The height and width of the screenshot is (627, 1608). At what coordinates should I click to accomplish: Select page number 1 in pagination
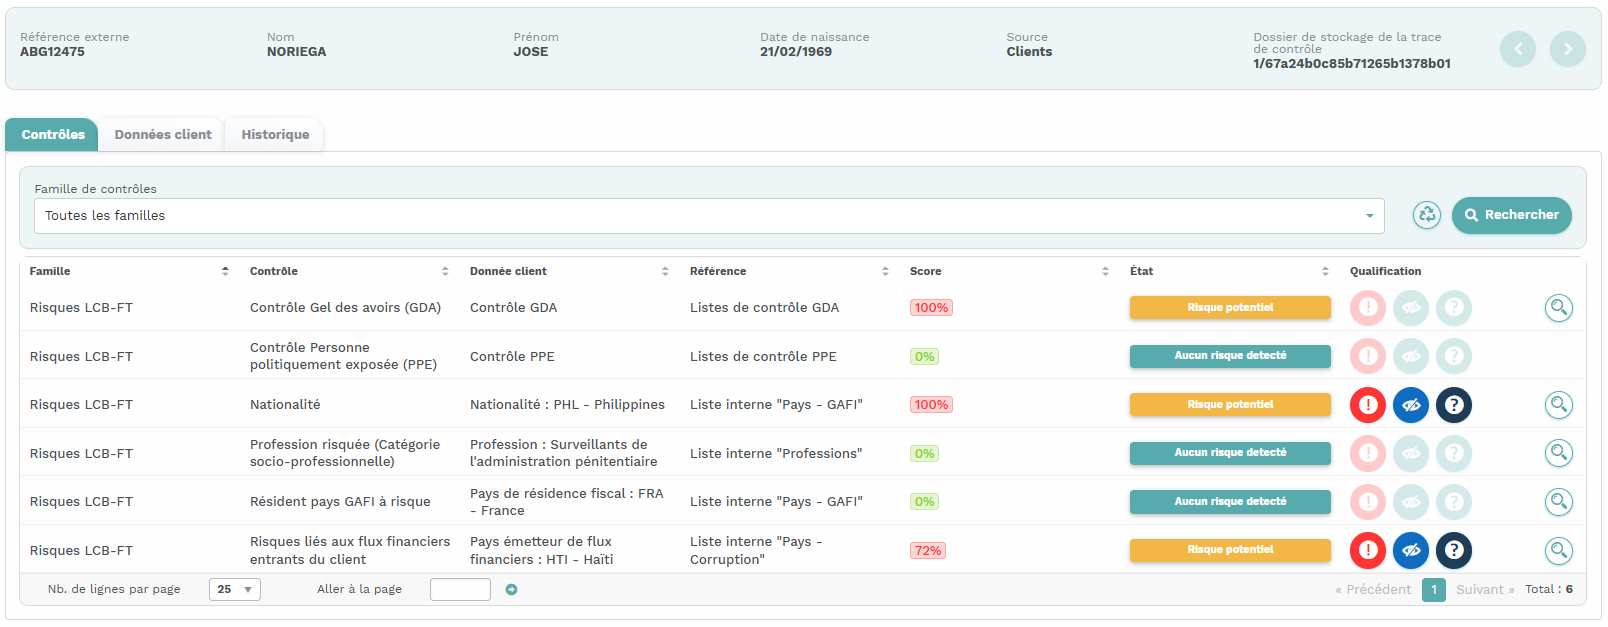tap(1434, 590)
